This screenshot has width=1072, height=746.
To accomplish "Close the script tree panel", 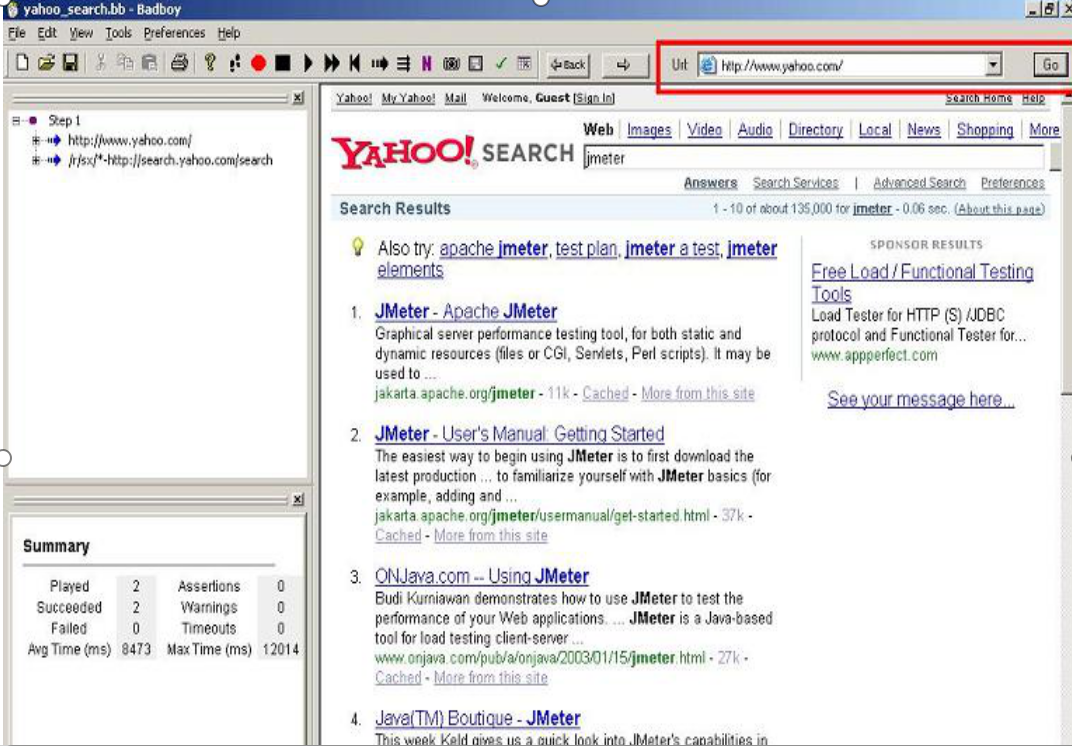I will tap(298, 98).
